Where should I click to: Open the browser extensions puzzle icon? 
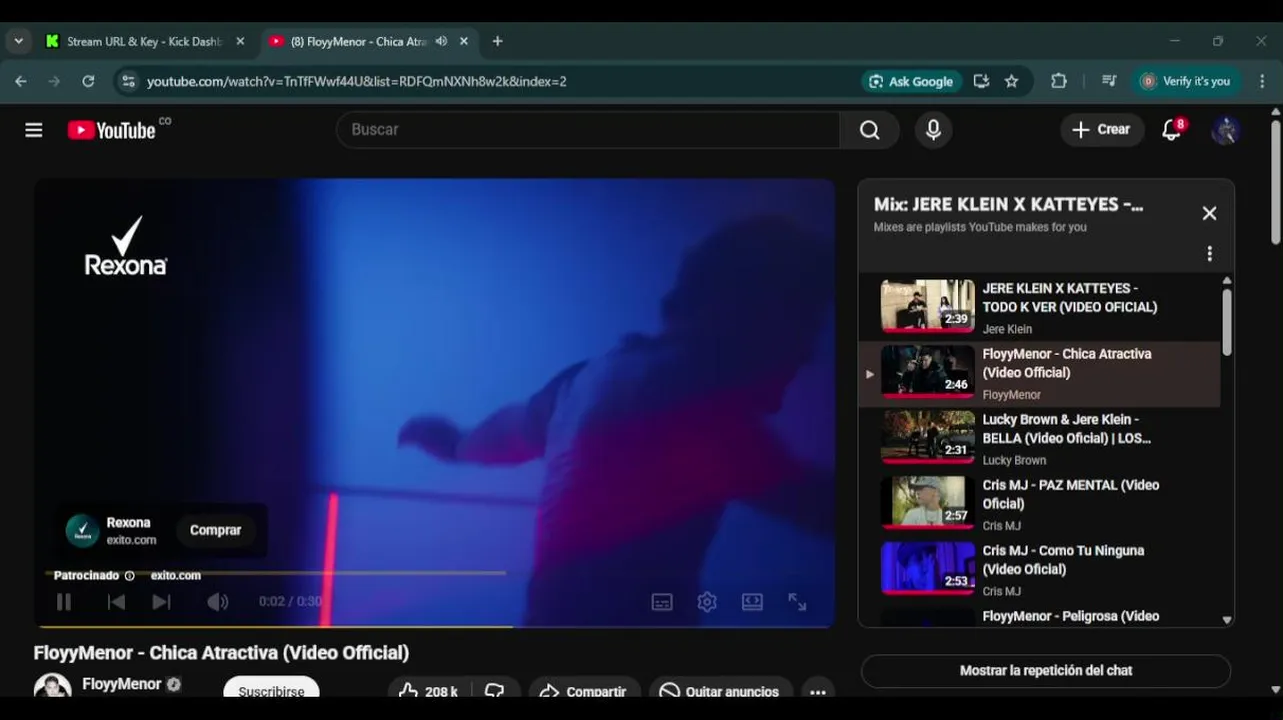pyautogui.click(x=1059, y=81)
